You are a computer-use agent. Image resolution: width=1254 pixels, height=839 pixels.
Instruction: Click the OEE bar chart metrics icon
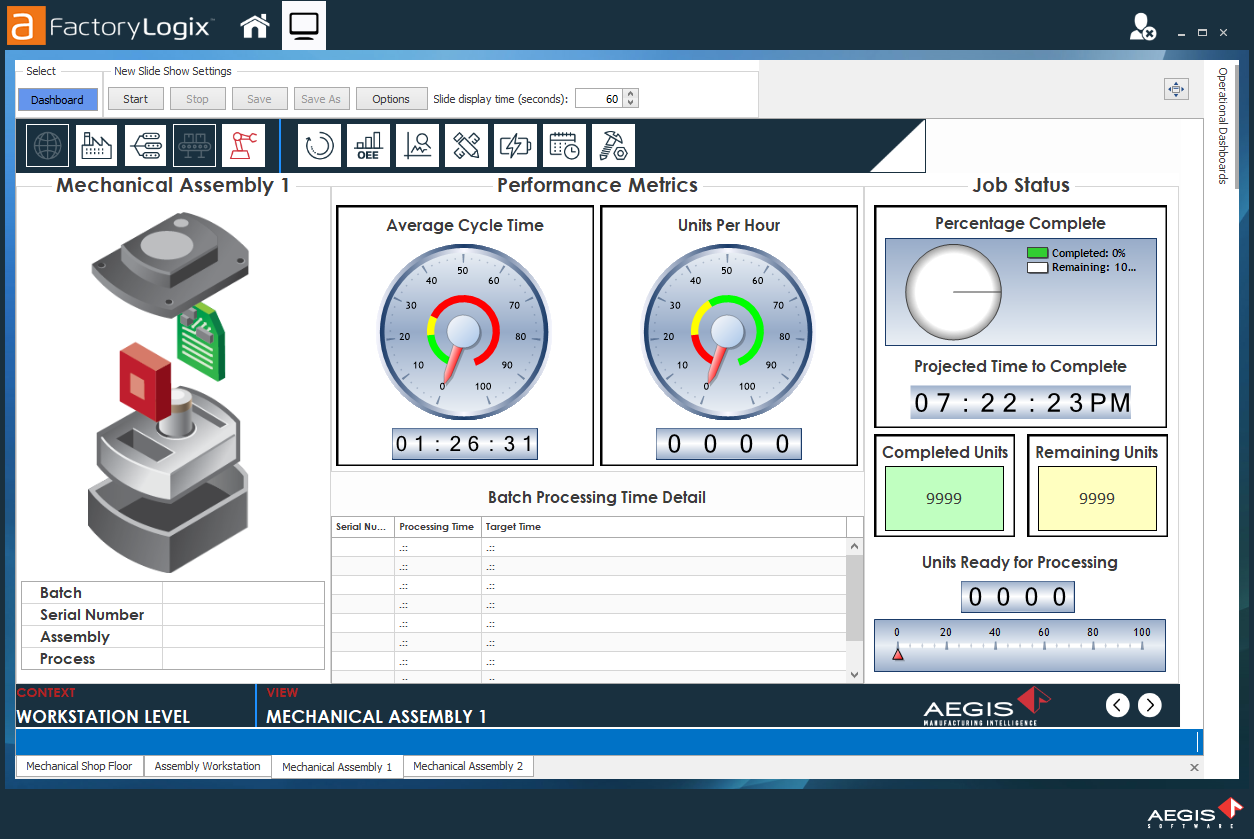[368, 145]
